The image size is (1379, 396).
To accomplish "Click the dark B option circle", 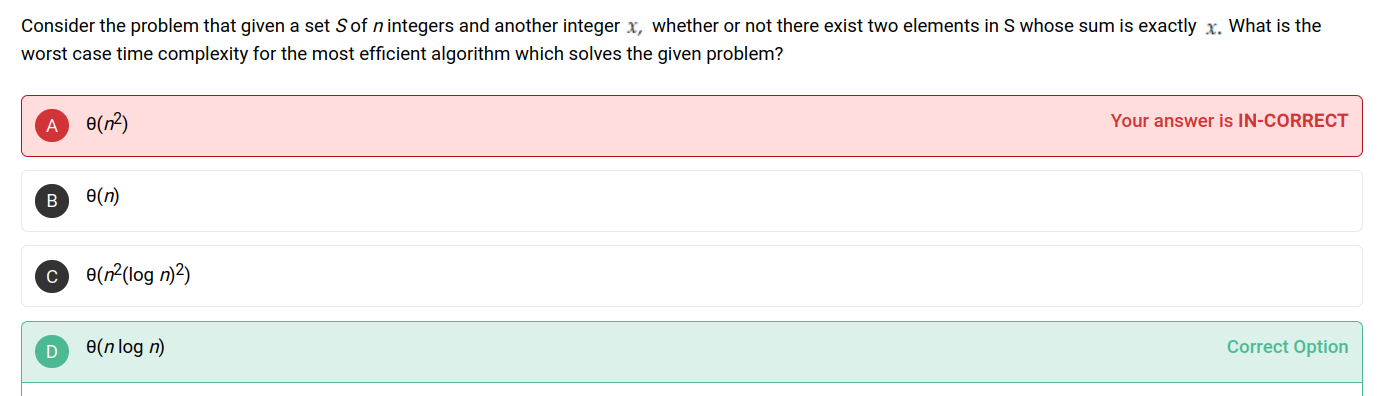I will coord(52,200).
